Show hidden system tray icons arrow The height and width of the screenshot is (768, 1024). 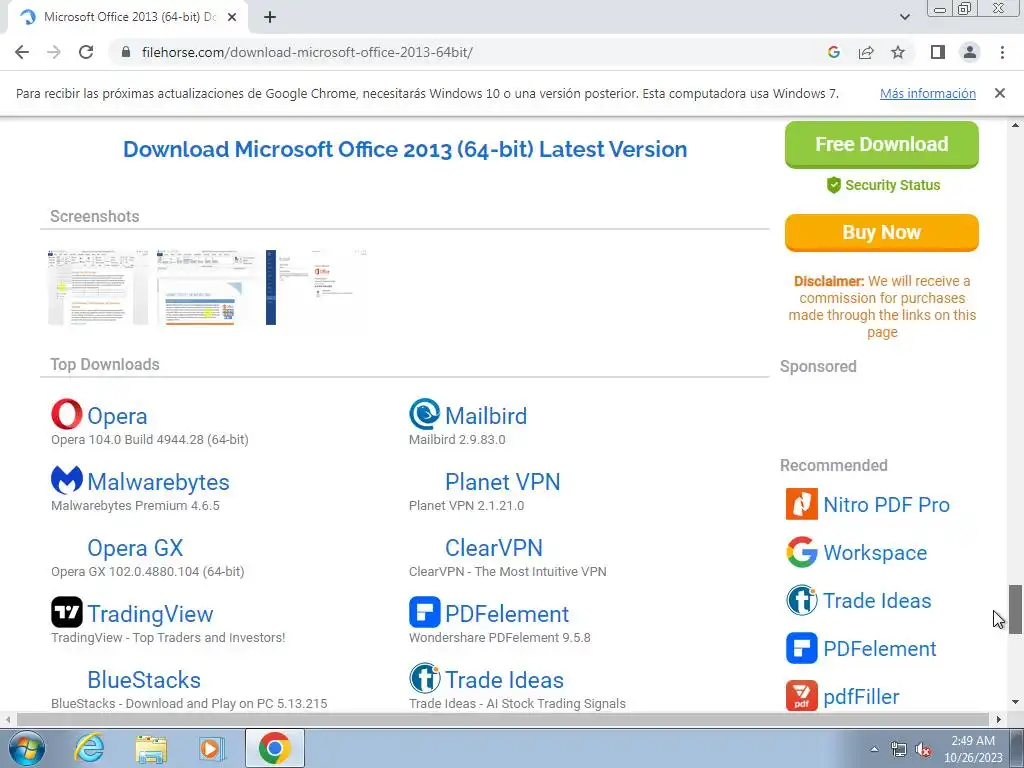[874, 749]
